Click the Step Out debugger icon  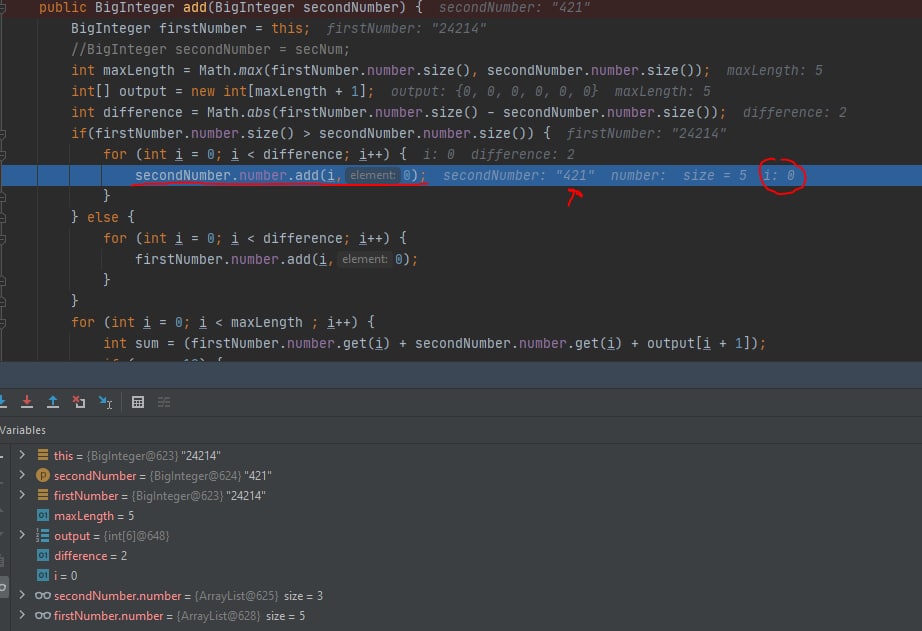(x=53, y=402)
